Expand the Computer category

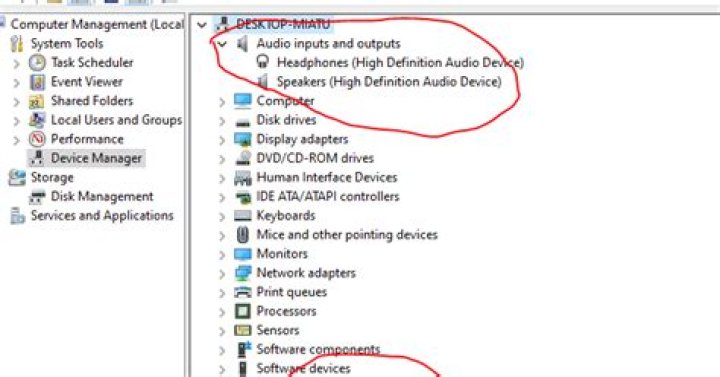click(x=222, y=101)
